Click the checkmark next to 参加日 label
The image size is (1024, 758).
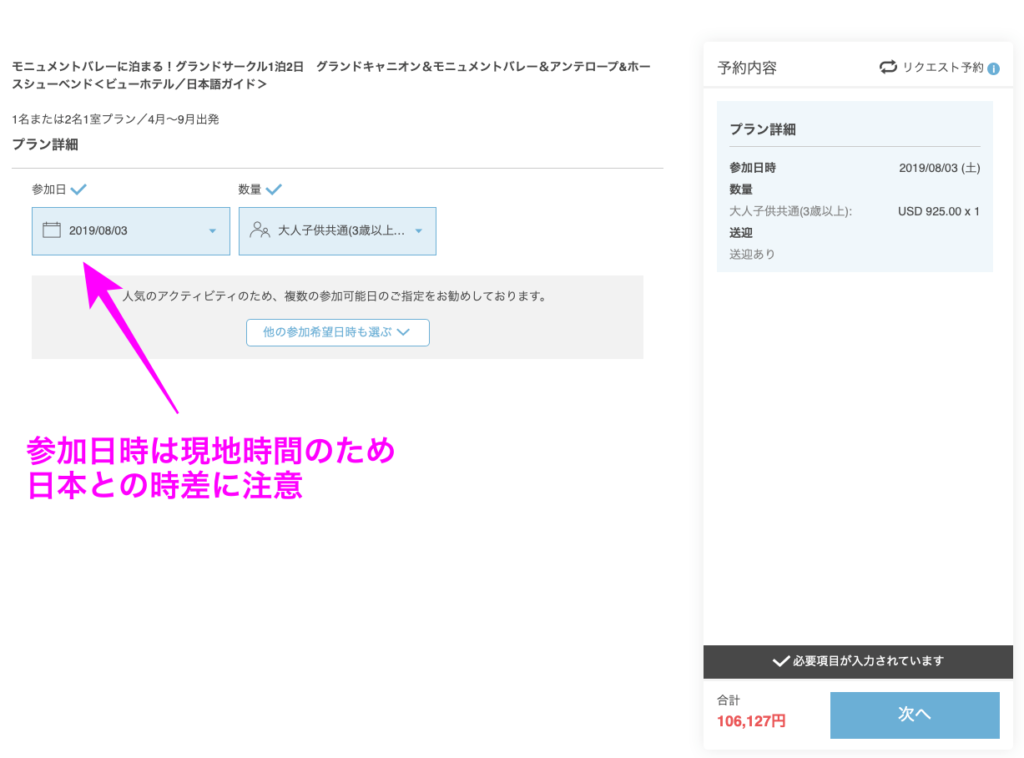[x=79, y=188]
